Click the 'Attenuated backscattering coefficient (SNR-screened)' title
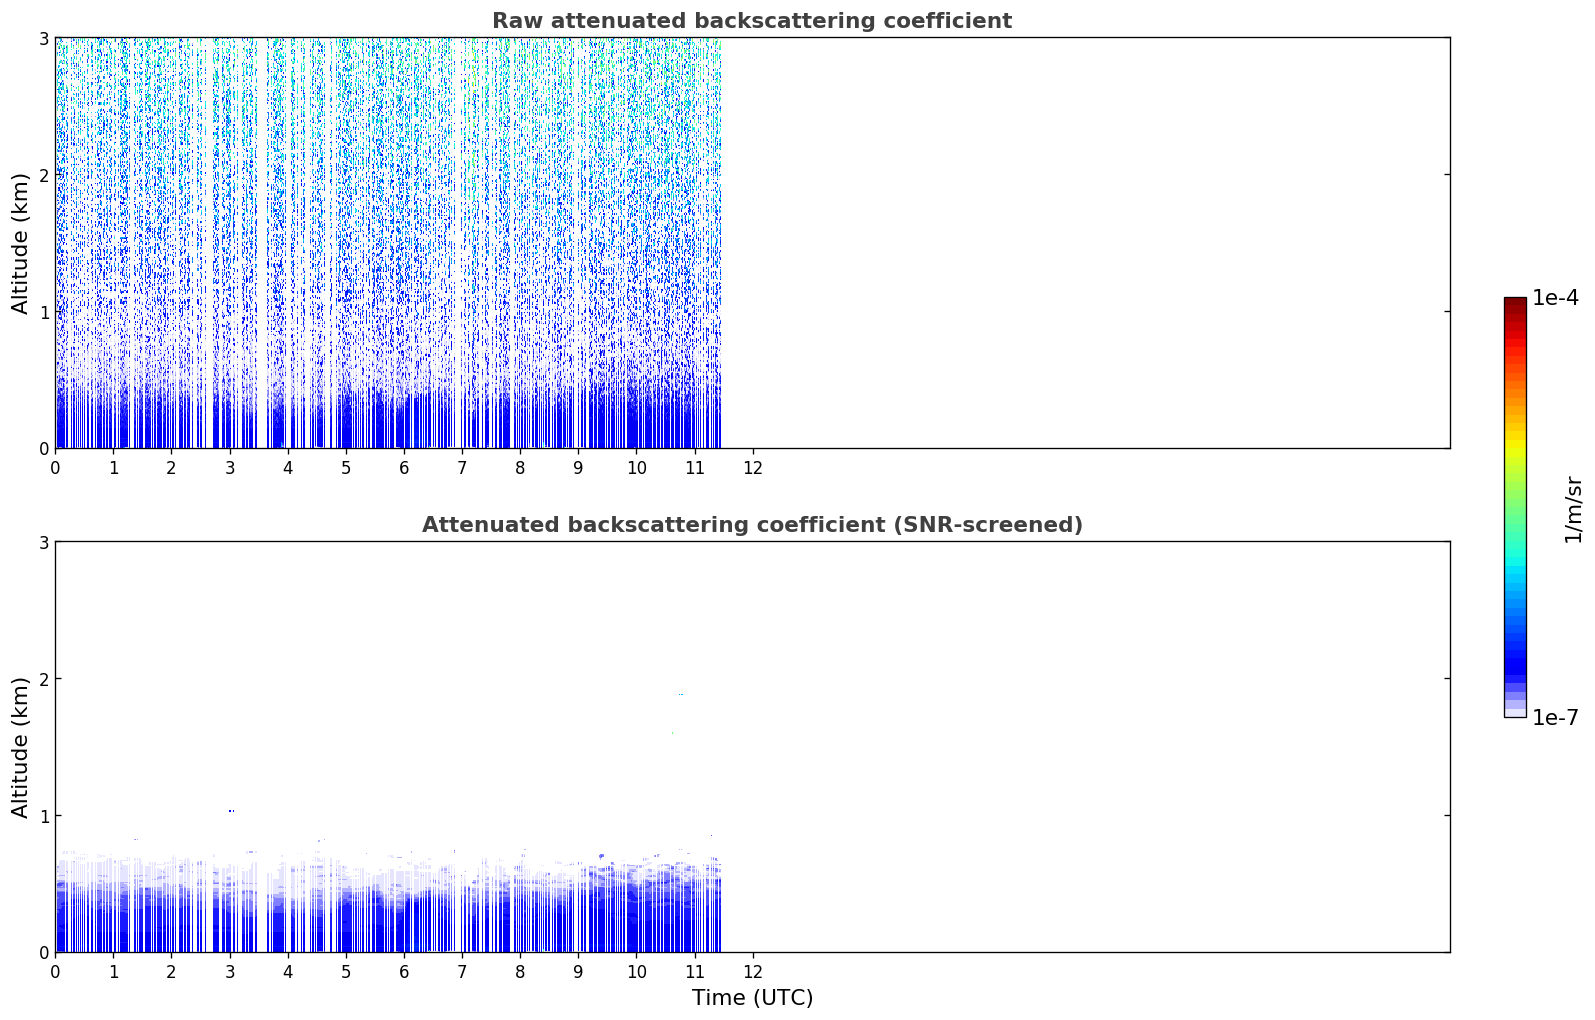Screen dimensions: 1595x1020 point(752,525)
